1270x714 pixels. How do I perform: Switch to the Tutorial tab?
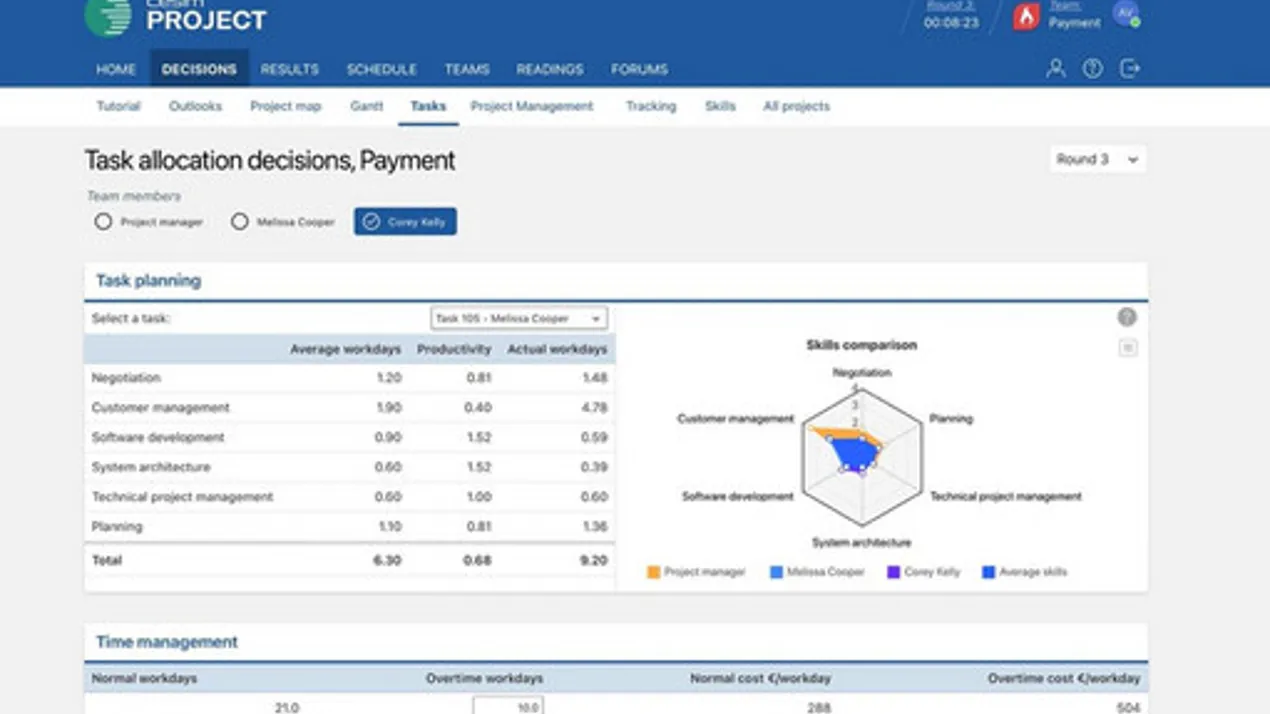click(118, 106)
